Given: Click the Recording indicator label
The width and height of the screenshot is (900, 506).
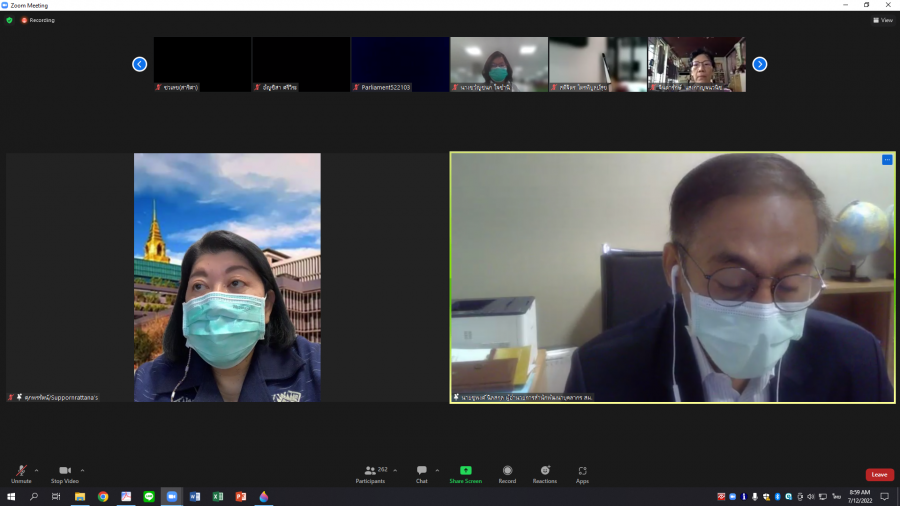Looking at the screenshot, I should 39,20.
